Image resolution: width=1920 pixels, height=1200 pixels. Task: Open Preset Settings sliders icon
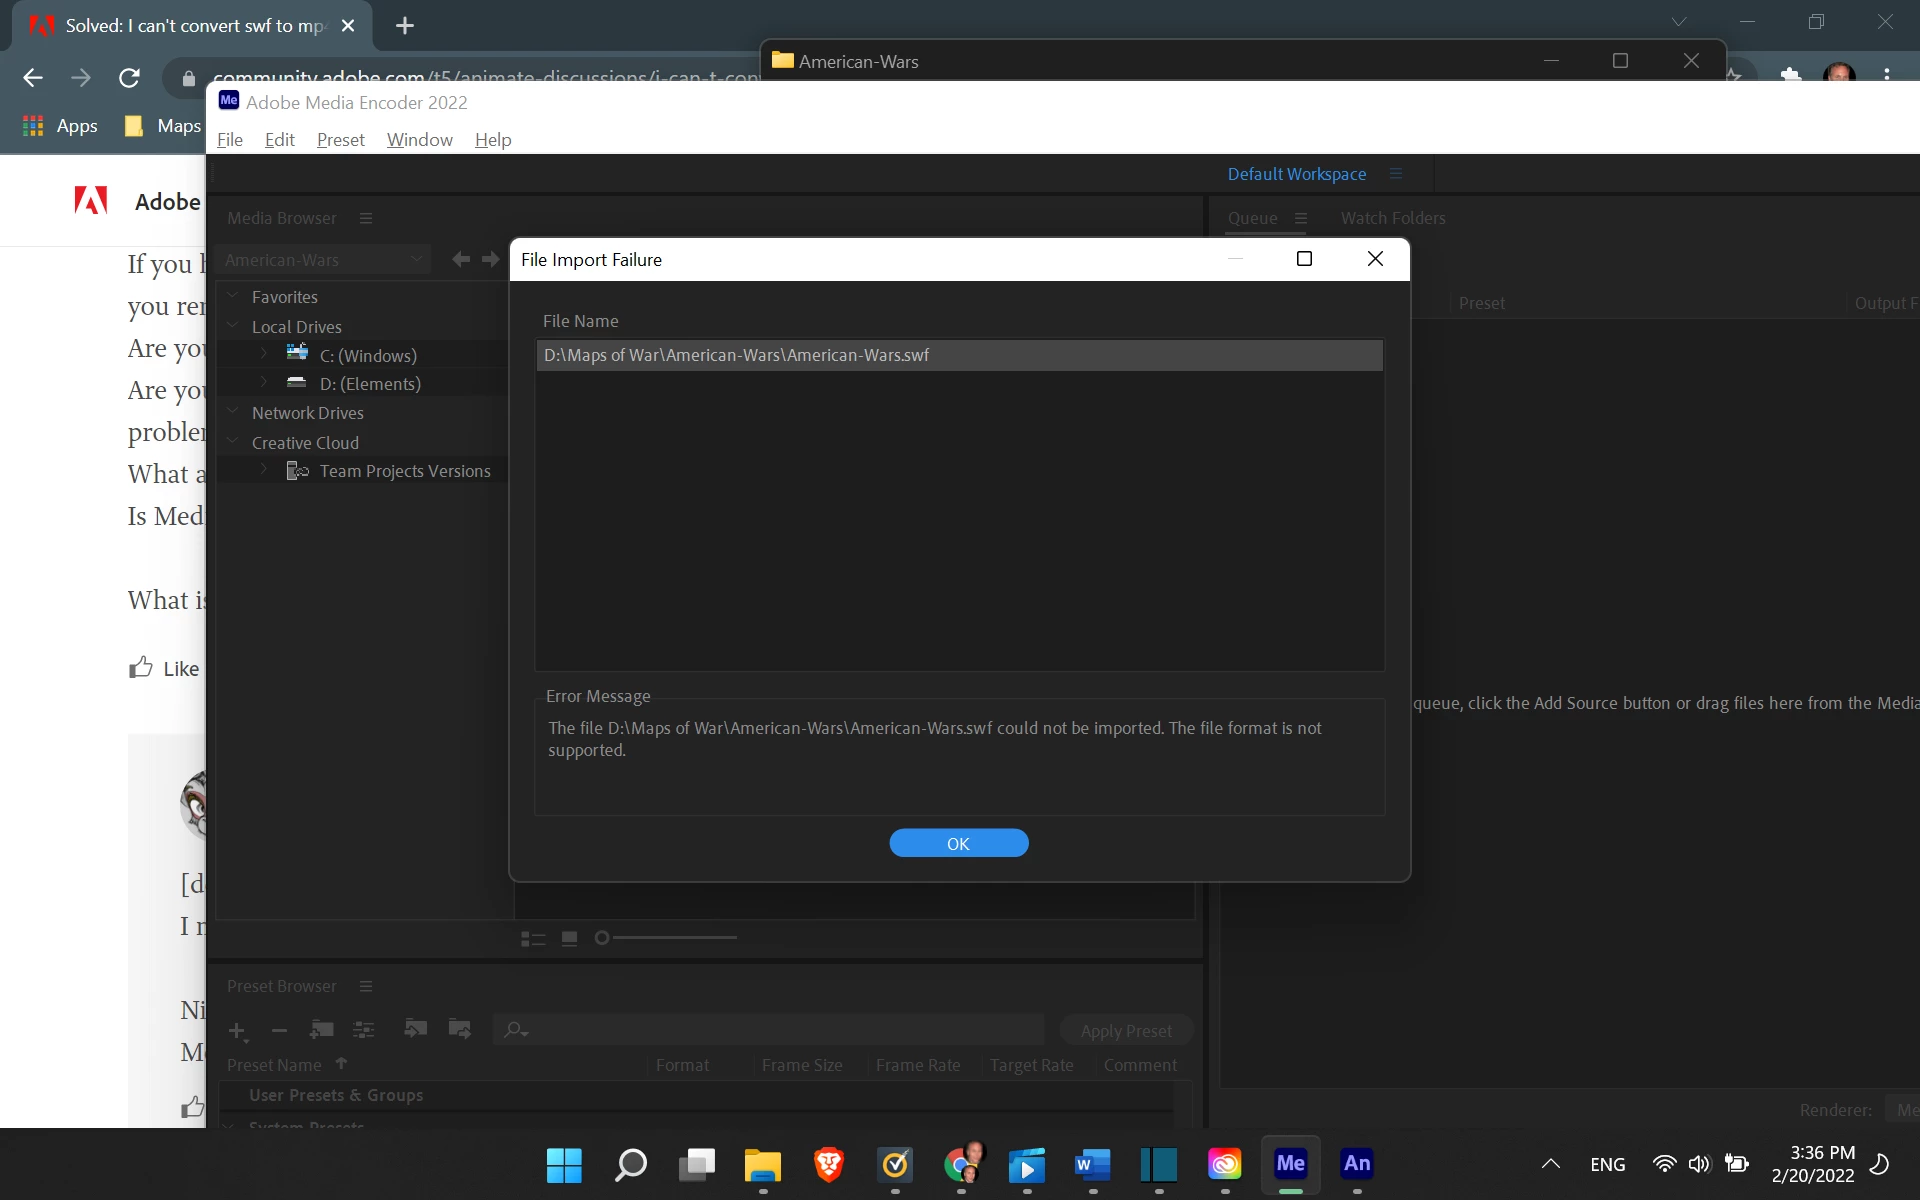pos(364,1029)
